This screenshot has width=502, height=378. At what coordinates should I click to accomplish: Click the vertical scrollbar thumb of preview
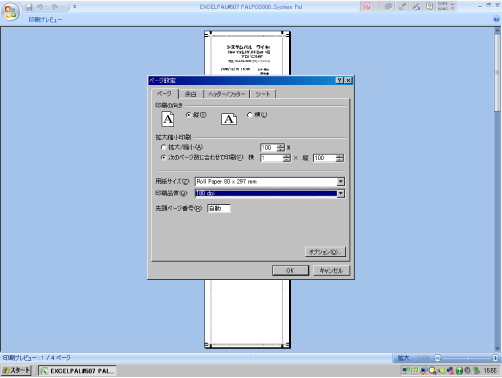(x=497, y=73)
